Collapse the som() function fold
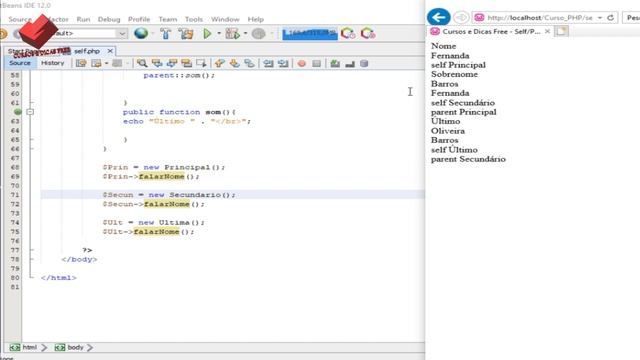640x360 pixels. [30, 112]
